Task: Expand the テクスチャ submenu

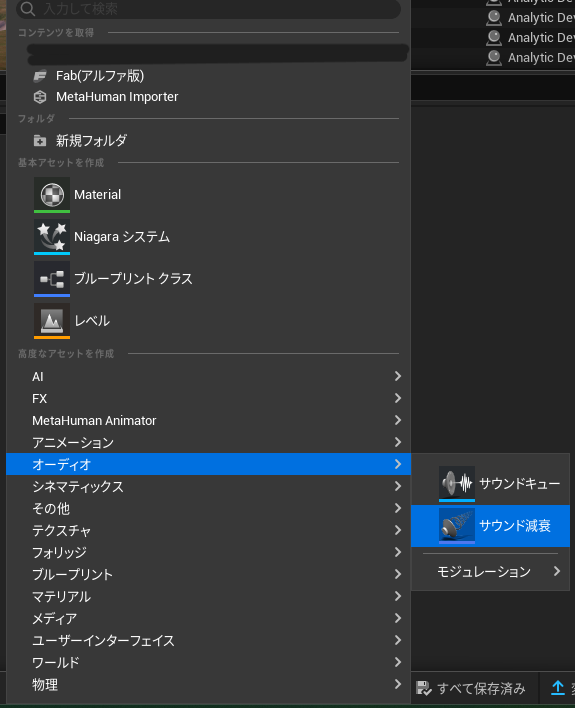Action: tap(208, 530)
